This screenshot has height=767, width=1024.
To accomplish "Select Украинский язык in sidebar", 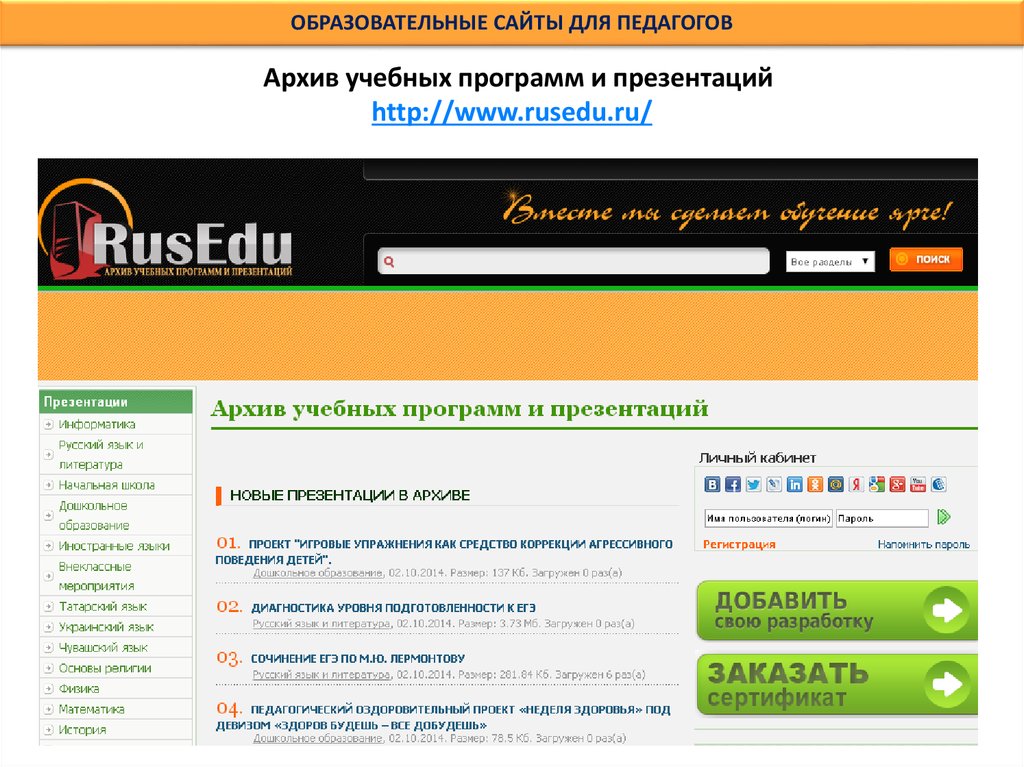I will [106, 627].
